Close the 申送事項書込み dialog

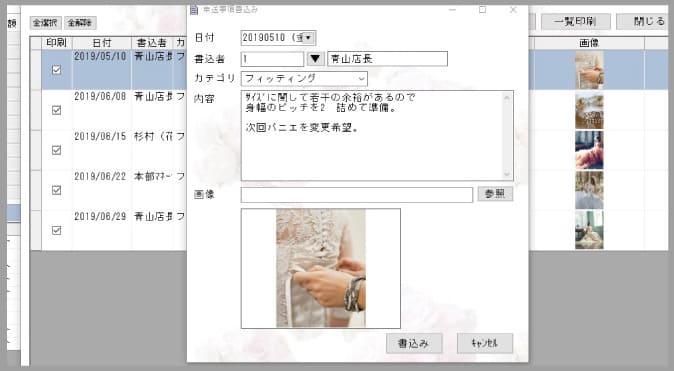click(x=513, y=9)
